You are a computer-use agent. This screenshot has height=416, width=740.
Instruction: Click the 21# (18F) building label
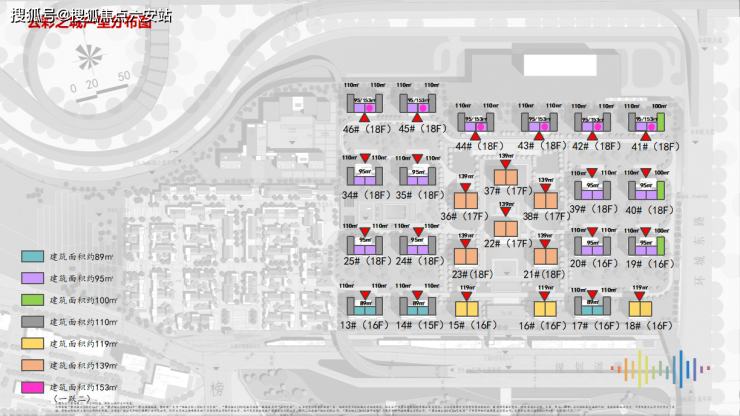(545, 273)
